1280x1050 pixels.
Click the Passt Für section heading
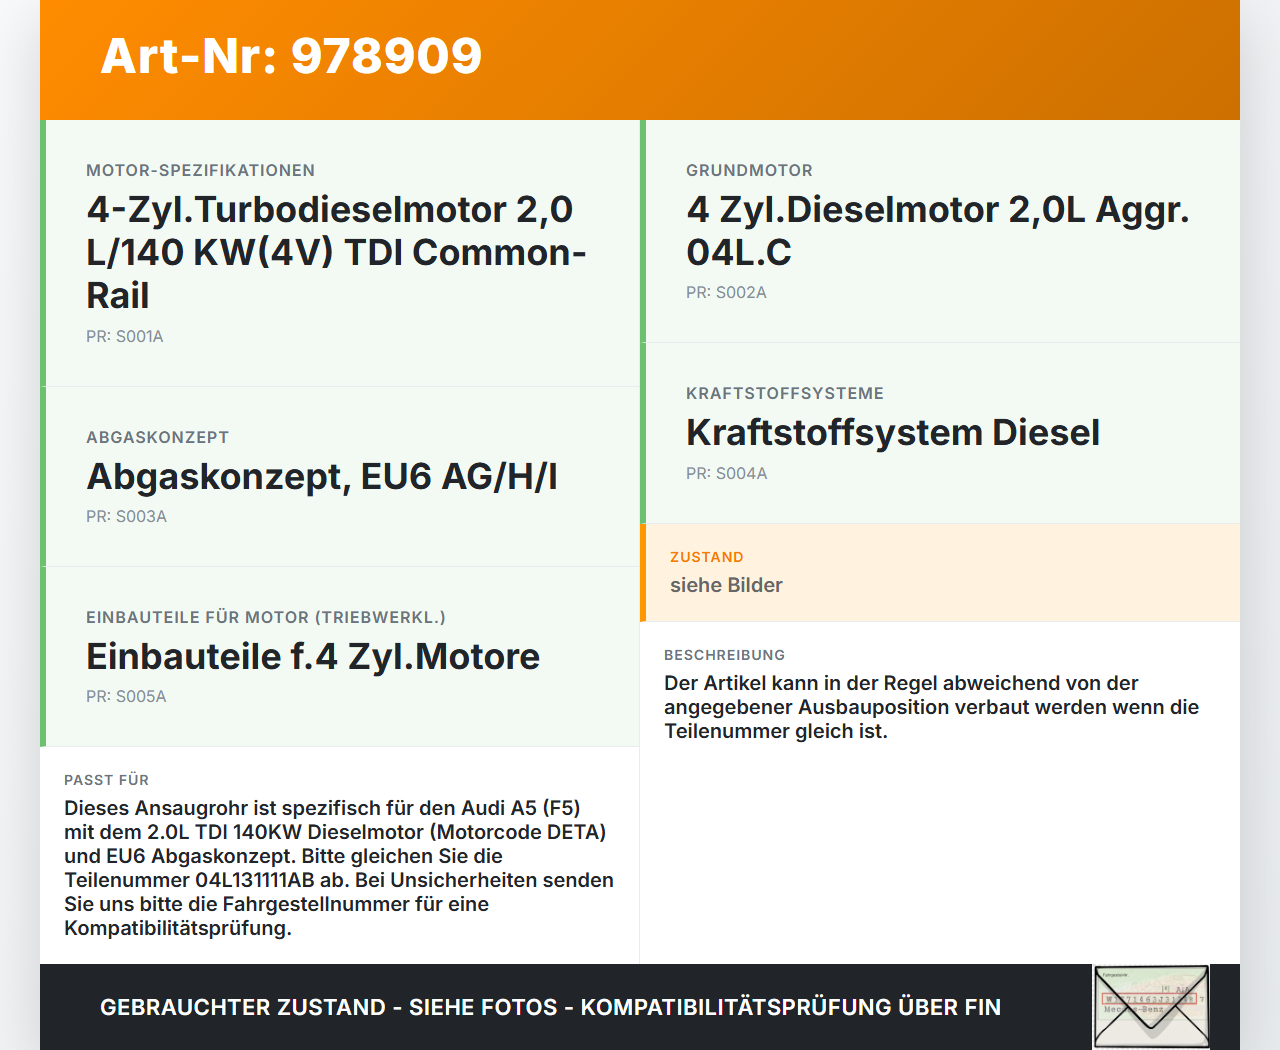[x=106, y=780]
